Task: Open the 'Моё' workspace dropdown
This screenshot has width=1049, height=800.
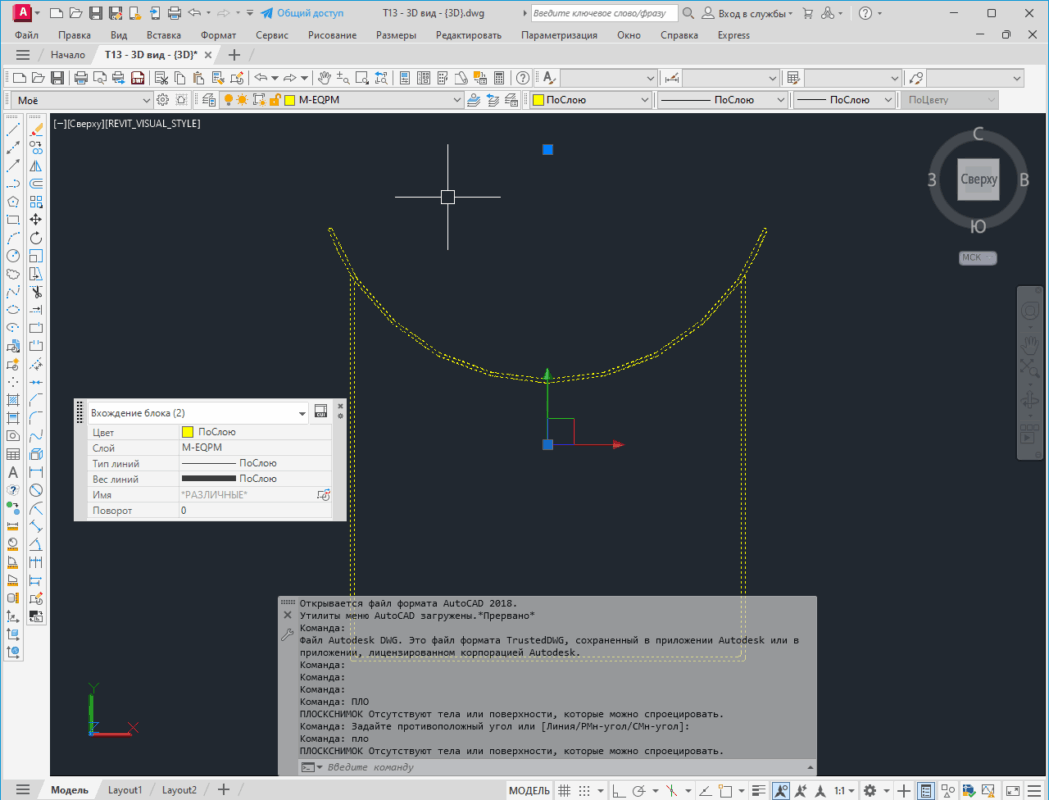Action: click(145, 100)
